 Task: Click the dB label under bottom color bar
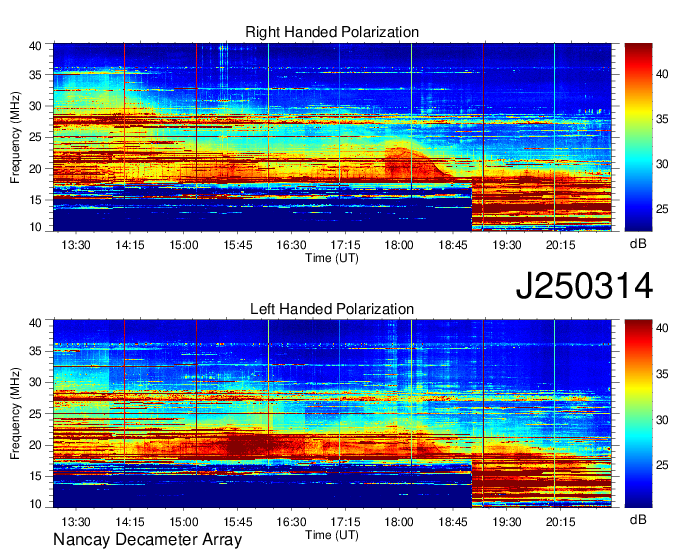coord(638,519)
